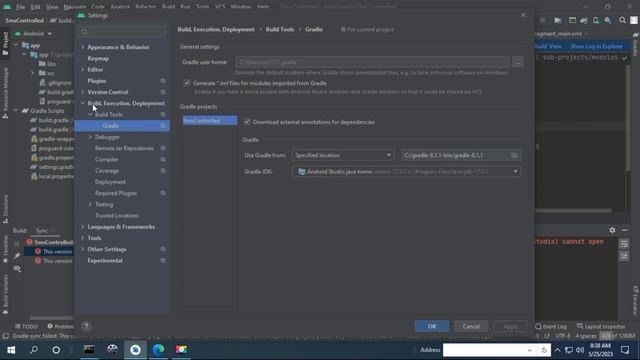Viewport: 640px width, 360px height.
Task: Click the 4 spaces indent status bar entry
Action: tap(586, 336)
